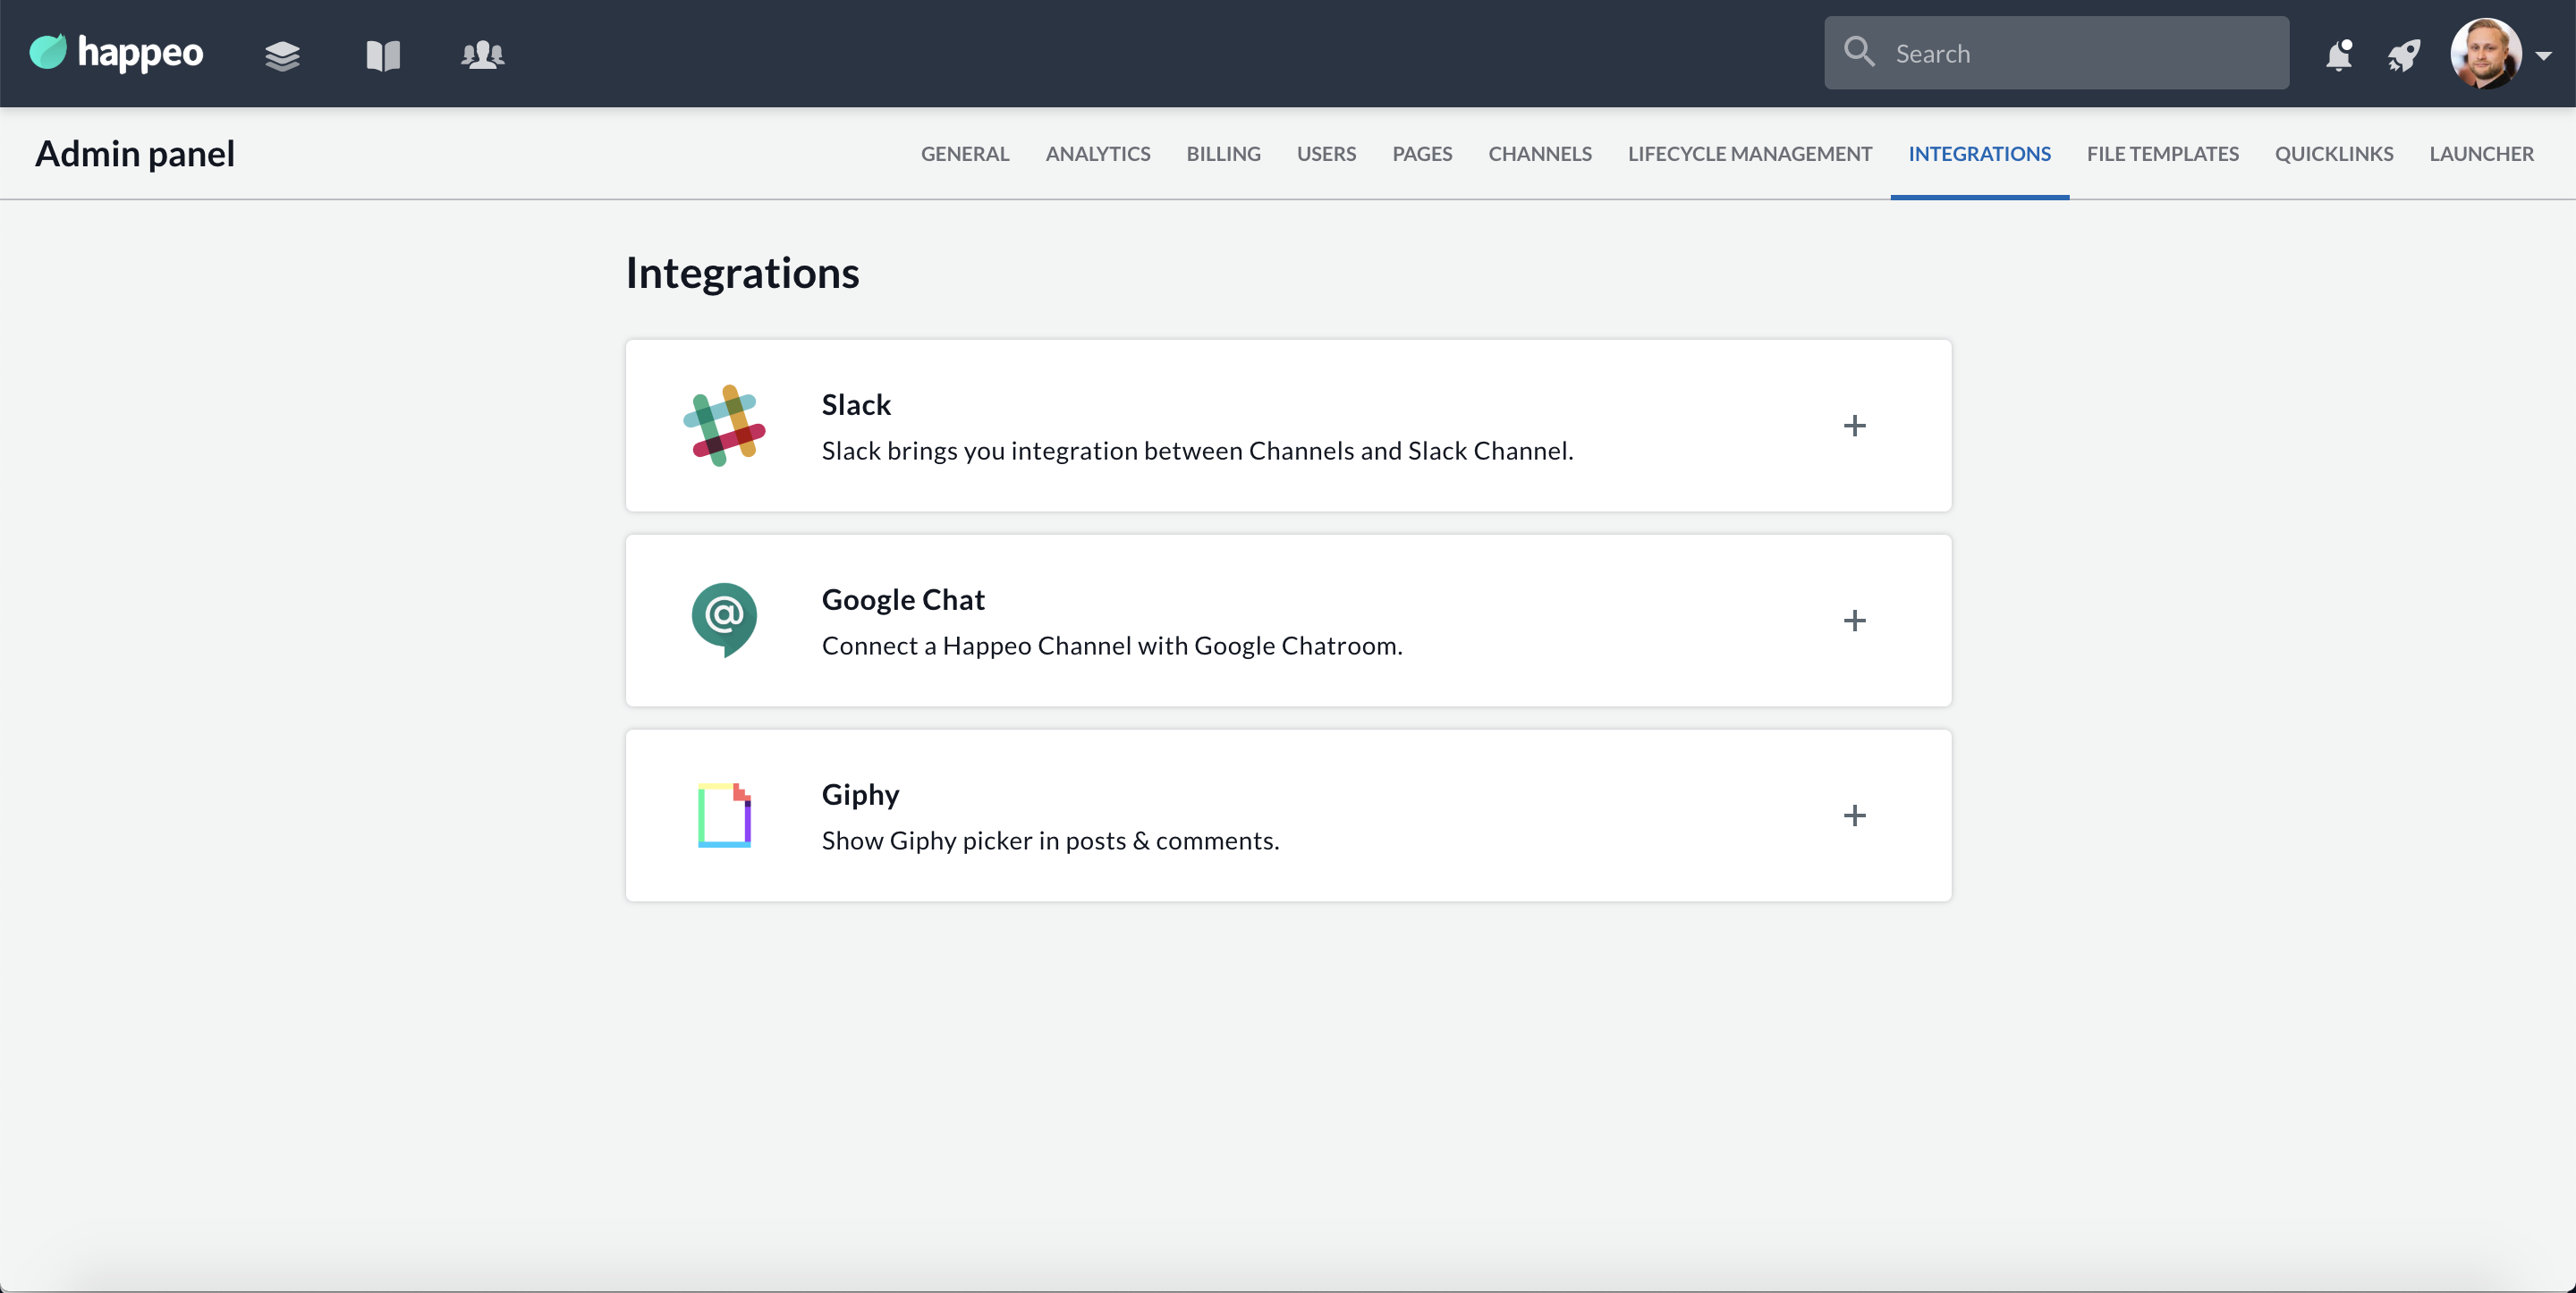Click the user profile avatar
Viewport: 2576px width, 1293px height.
2484,54
